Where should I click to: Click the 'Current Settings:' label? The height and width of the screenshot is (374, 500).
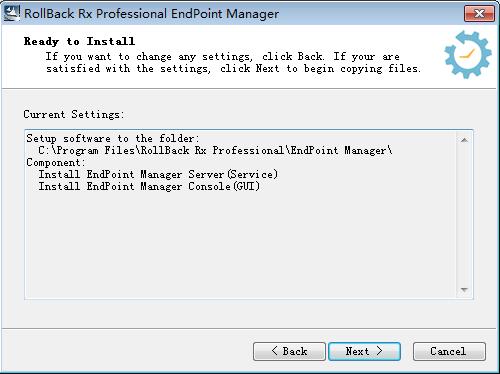point(74,114)
